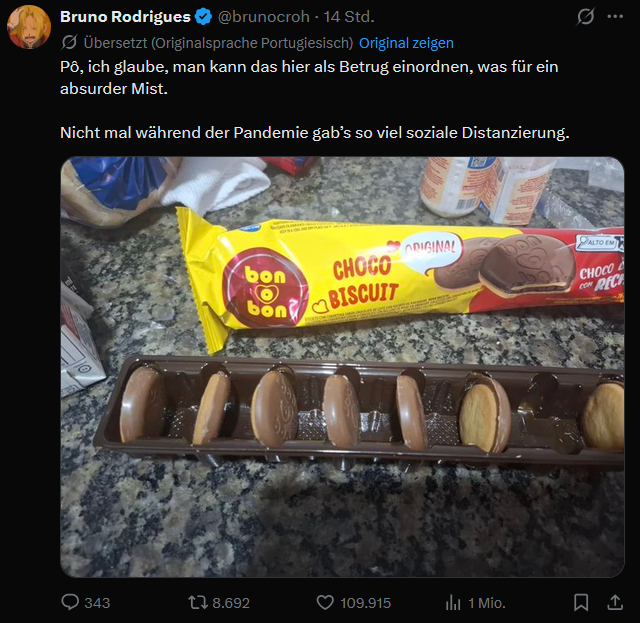Click the Grok icon at top right

point(585,17)
